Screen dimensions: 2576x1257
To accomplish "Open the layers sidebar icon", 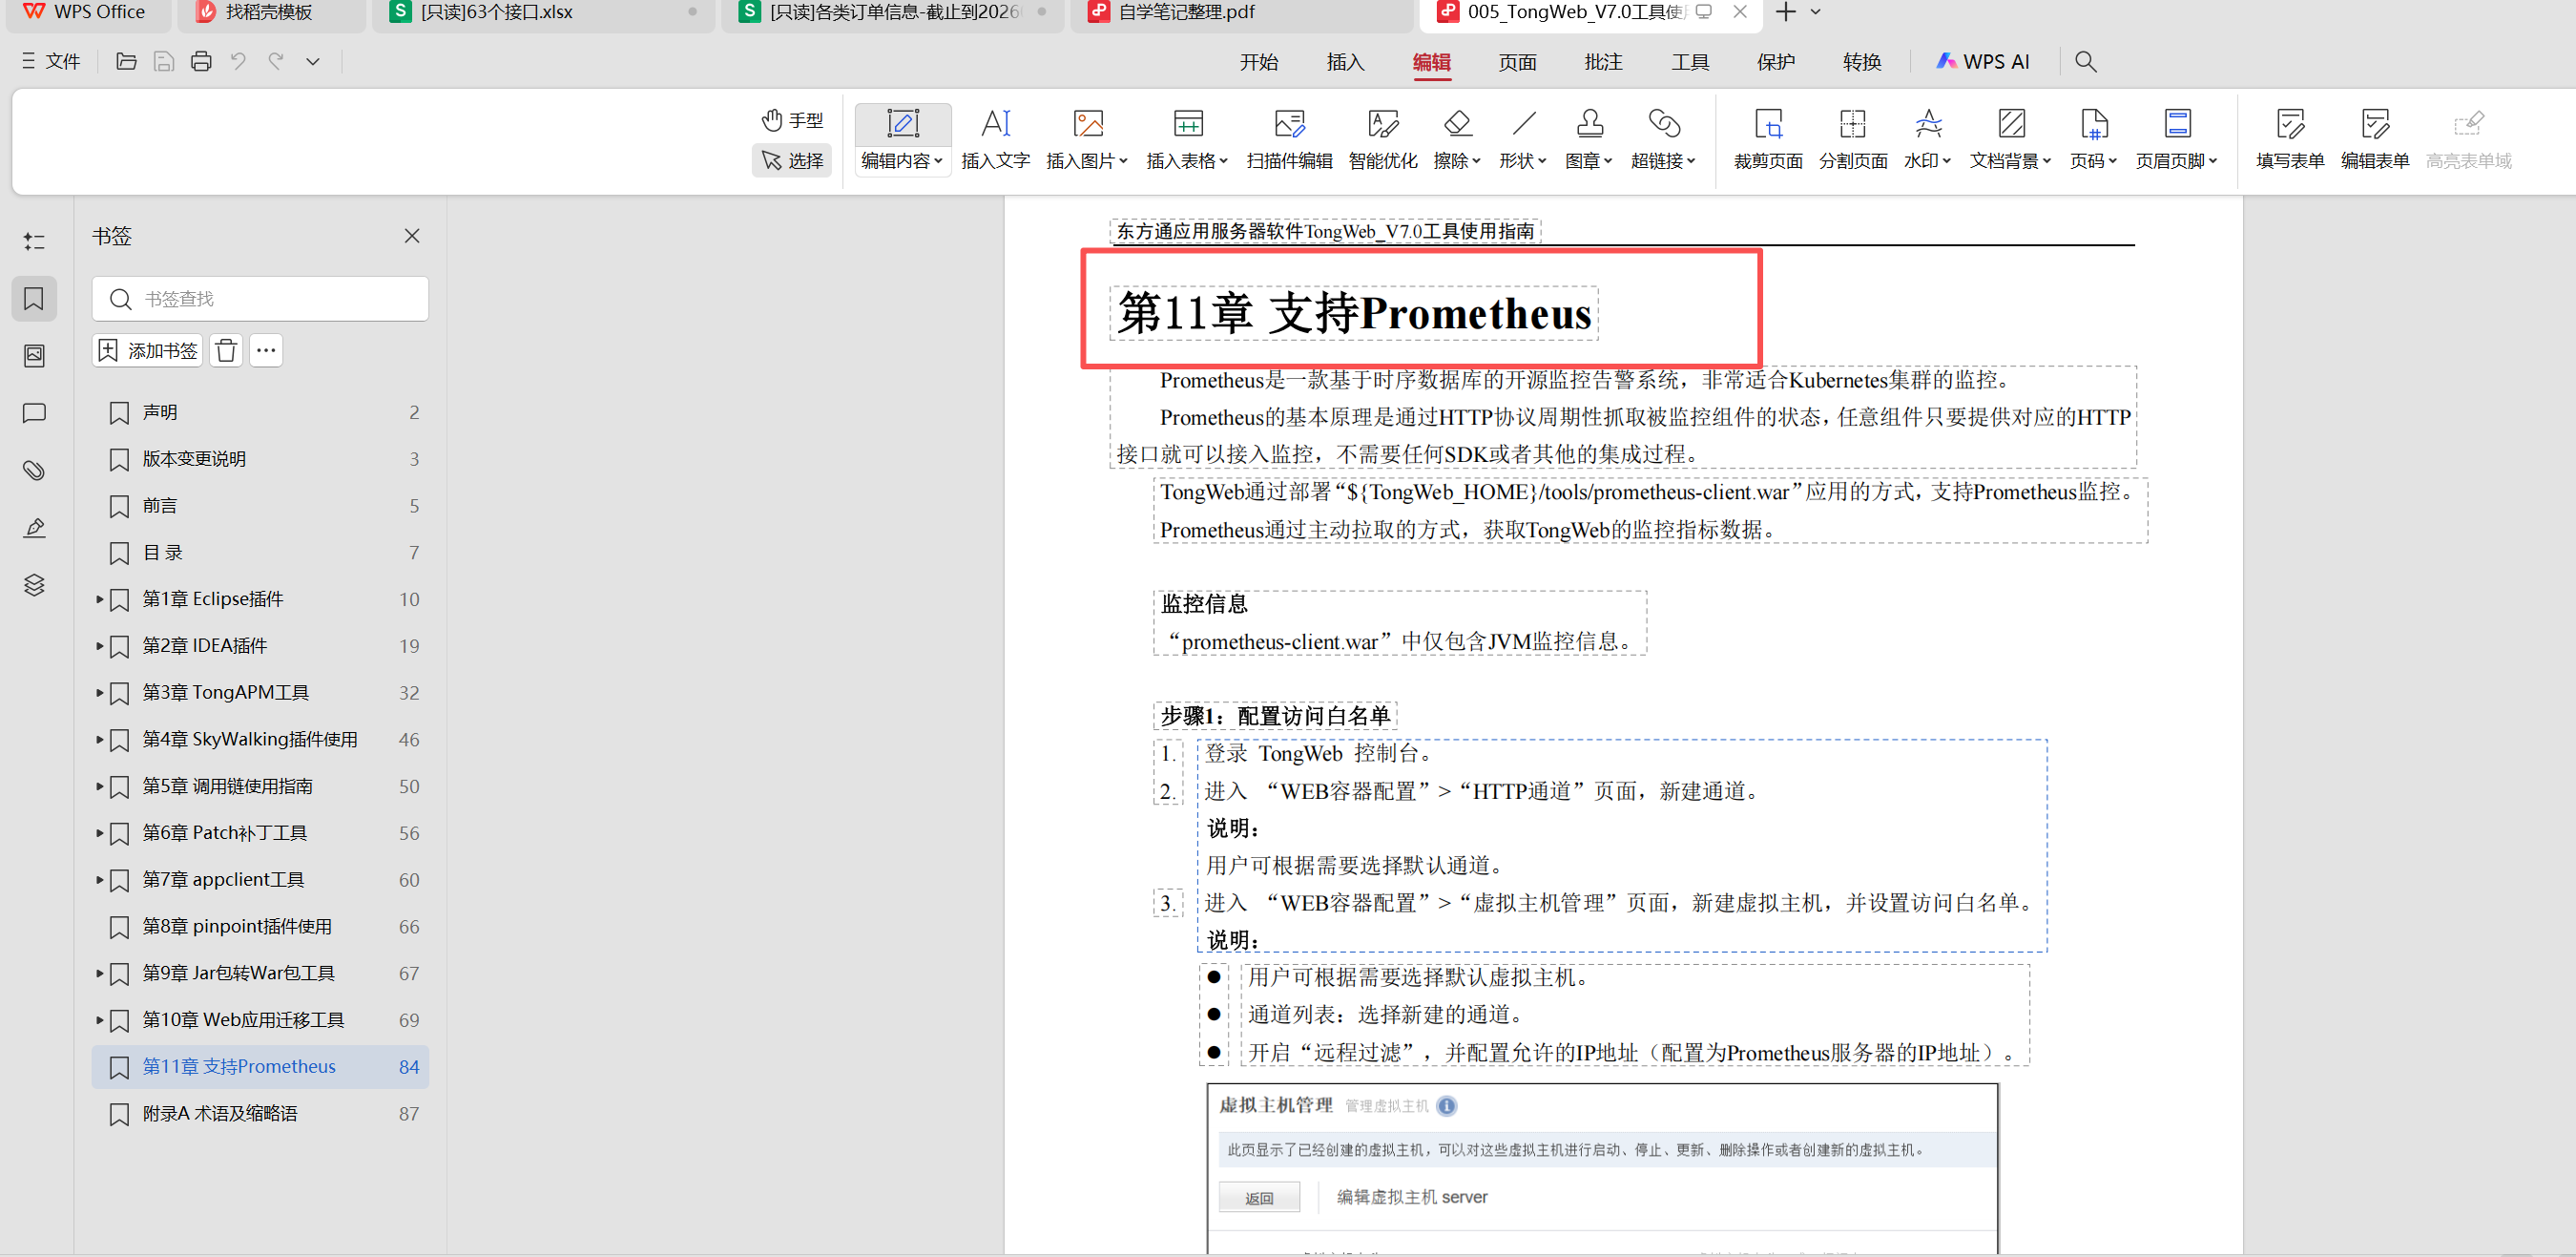I will pos(34,585).
